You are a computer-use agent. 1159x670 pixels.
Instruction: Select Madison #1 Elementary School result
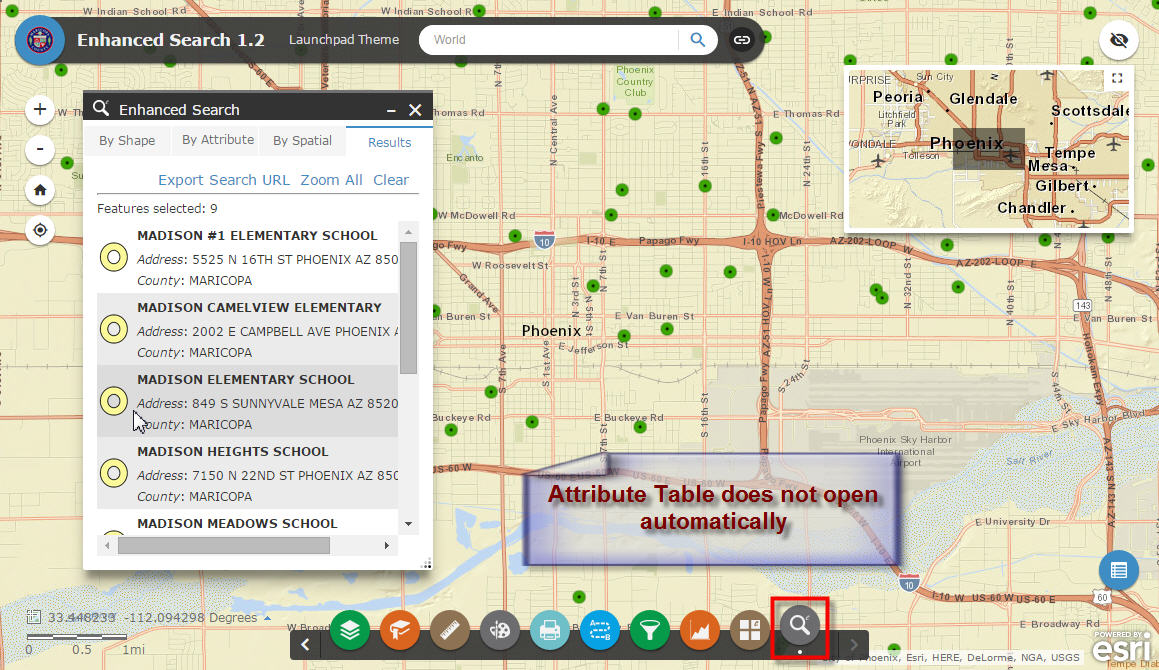pyautogui.click(x=248, y=257)
